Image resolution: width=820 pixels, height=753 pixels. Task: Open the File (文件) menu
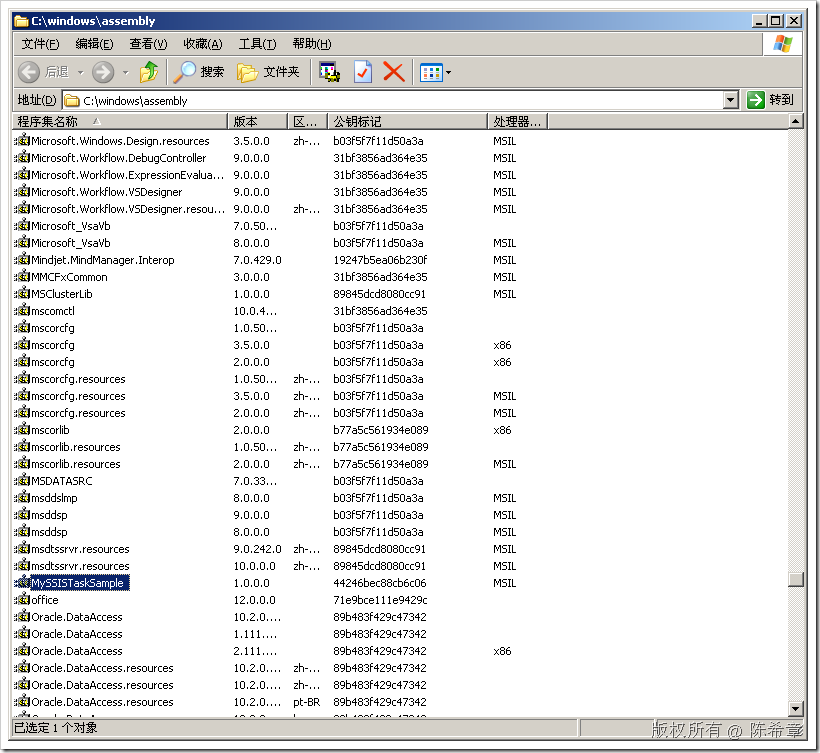pyautogui.click(x=40, y=44)
